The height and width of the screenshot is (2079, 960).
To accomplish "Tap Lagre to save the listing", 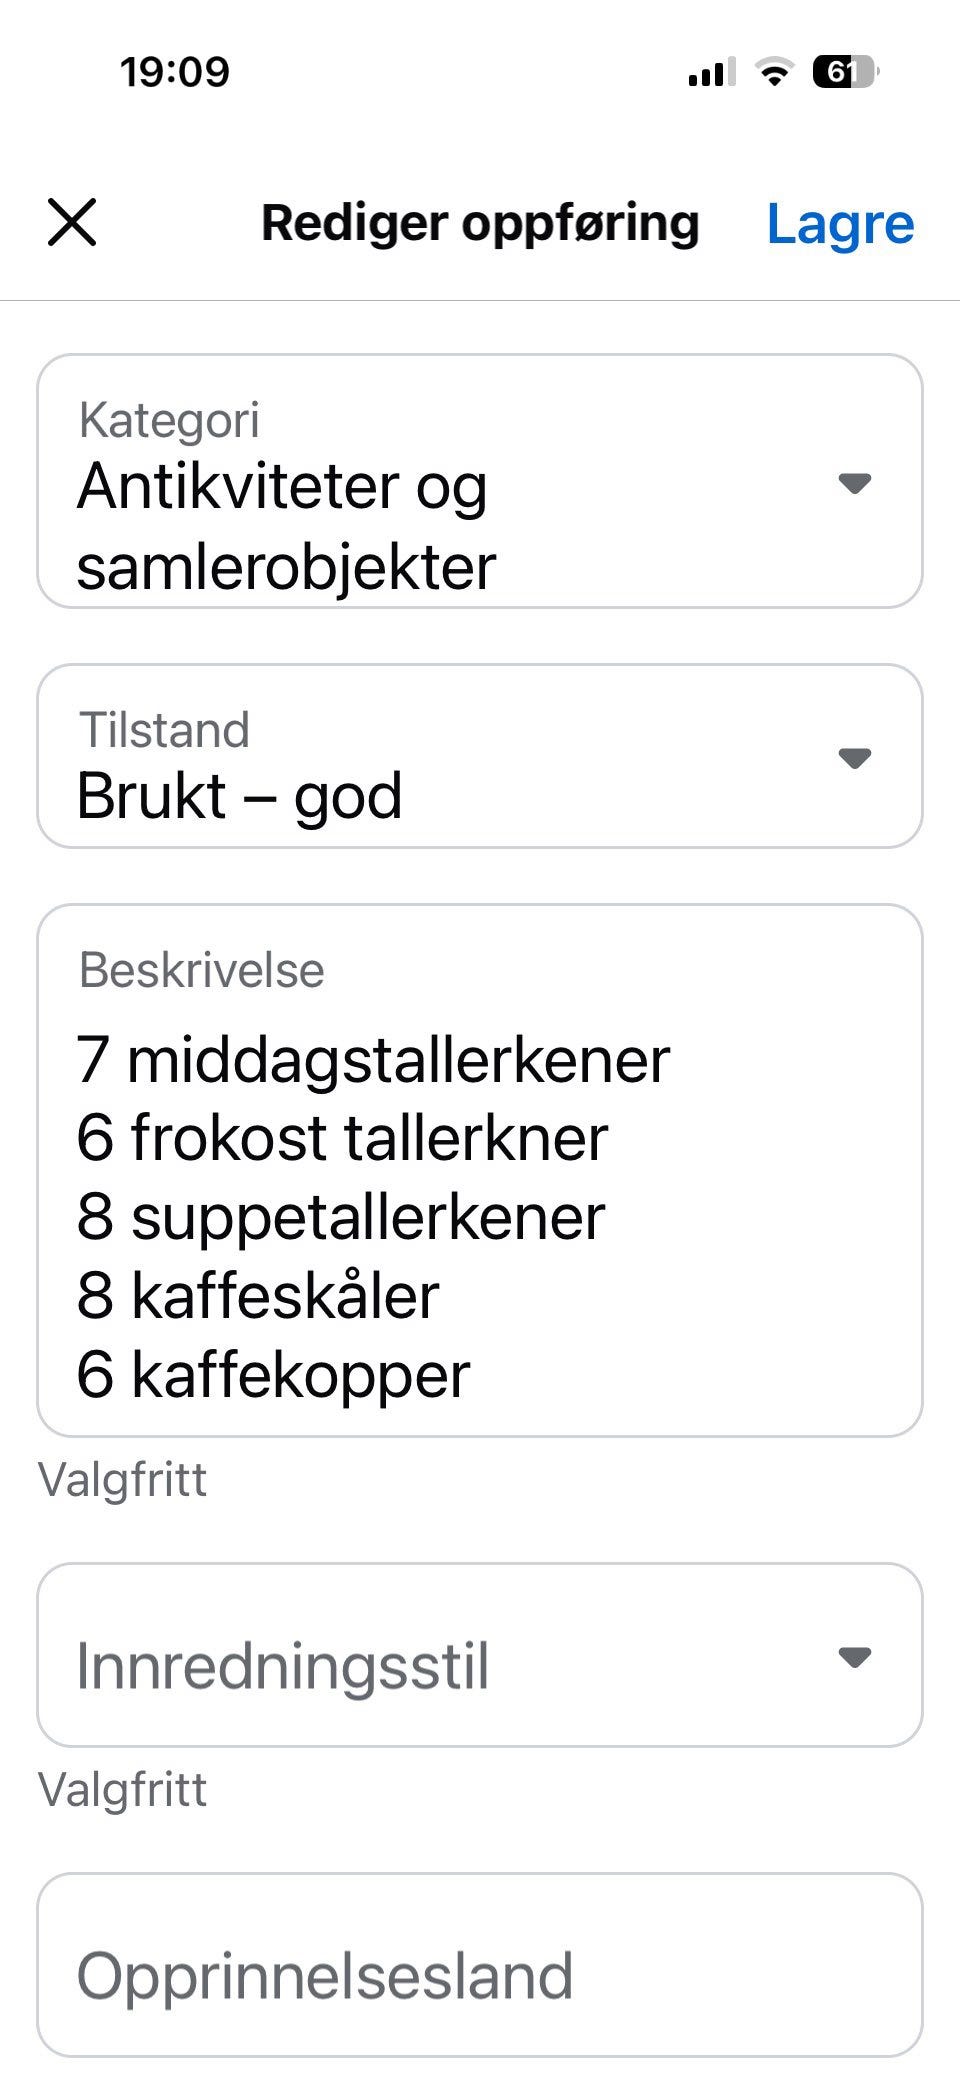I will (840, 224).
